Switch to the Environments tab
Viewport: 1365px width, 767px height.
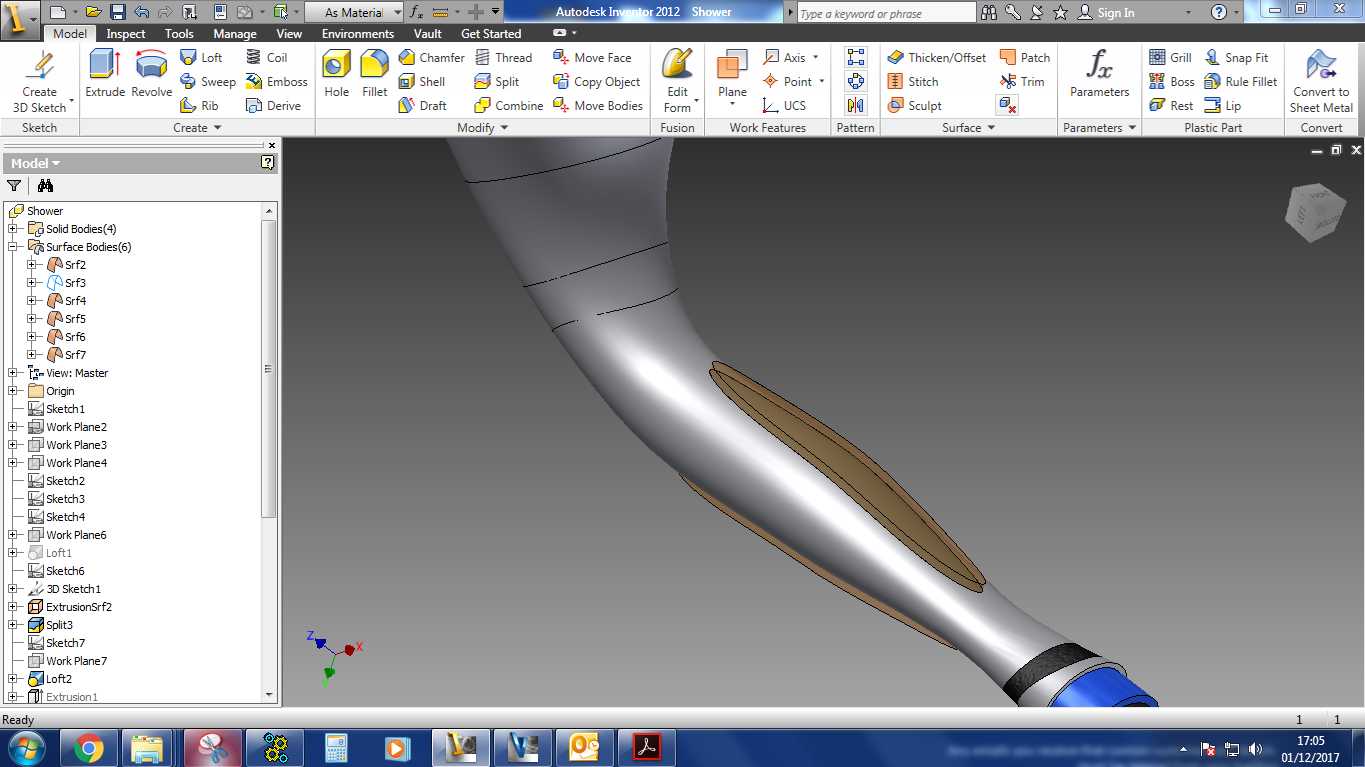click(x=358, y=33)
